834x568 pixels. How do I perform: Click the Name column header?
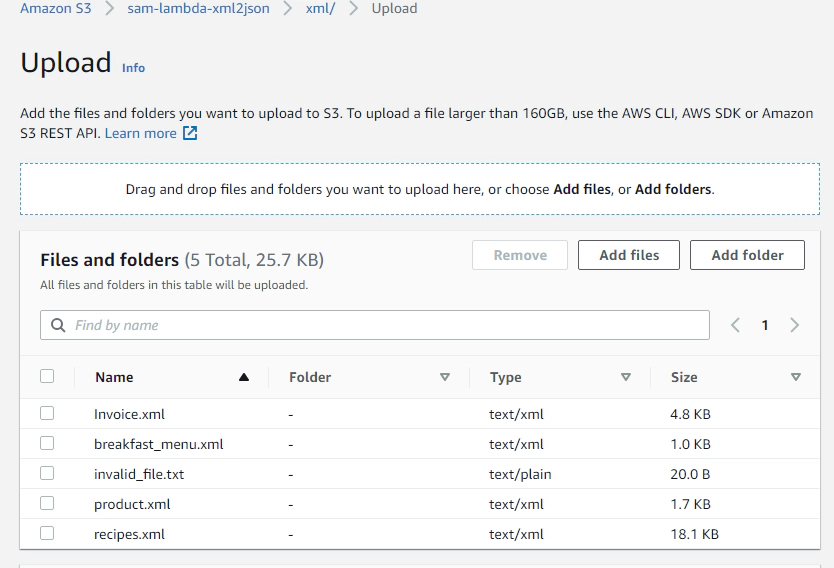114,377
